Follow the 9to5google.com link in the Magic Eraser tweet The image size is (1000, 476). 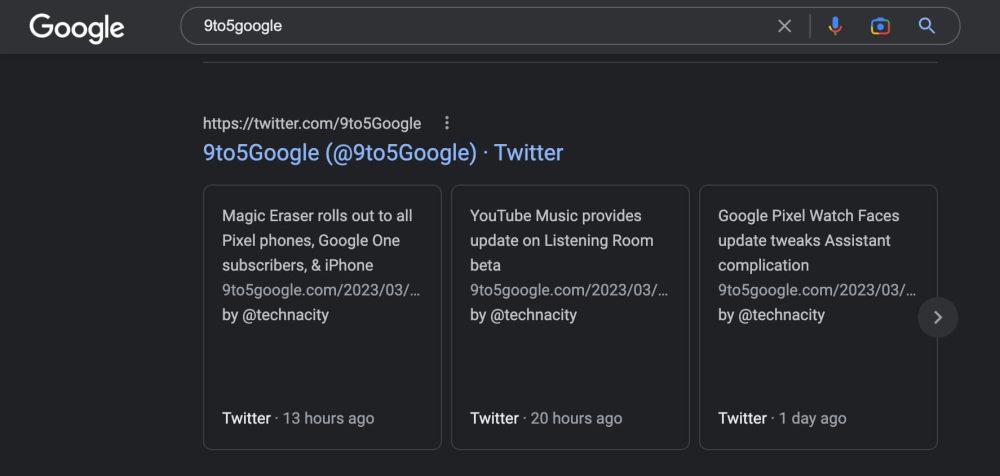[x=321, y=290]
